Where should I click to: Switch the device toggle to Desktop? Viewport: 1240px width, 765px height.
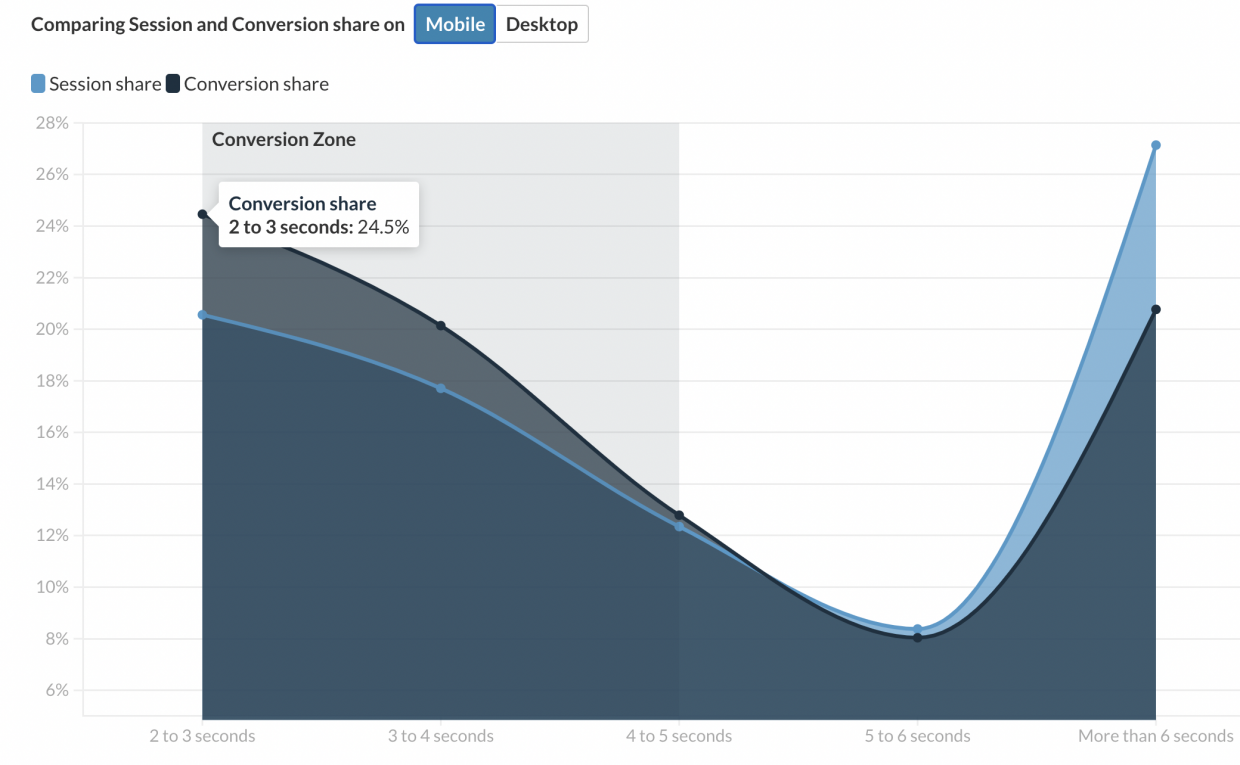[x=541, y=23]
